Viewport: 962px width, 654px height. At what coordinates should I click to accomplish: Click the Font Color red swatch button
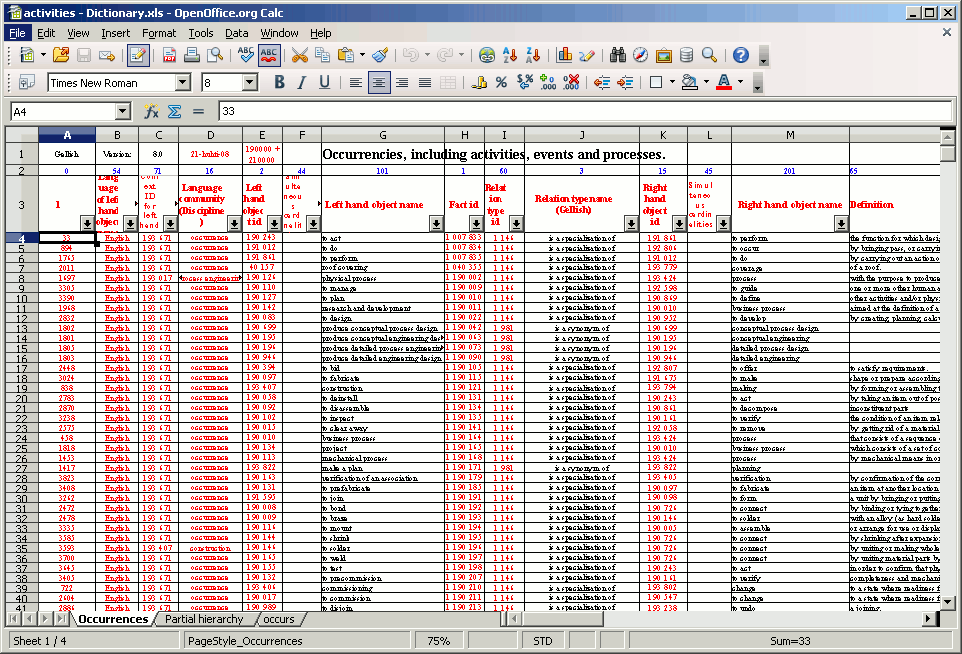pos(724,83)
